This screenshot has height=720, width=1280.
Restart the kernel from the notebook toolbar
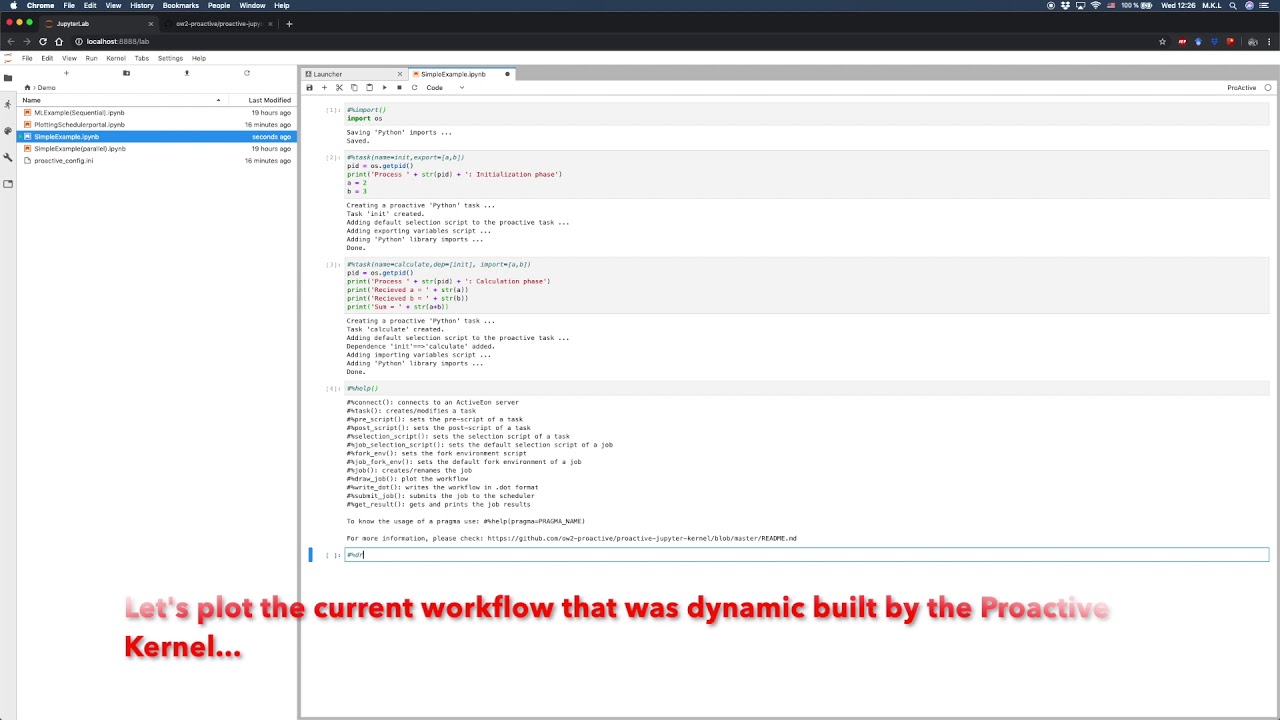pos(414,88)
